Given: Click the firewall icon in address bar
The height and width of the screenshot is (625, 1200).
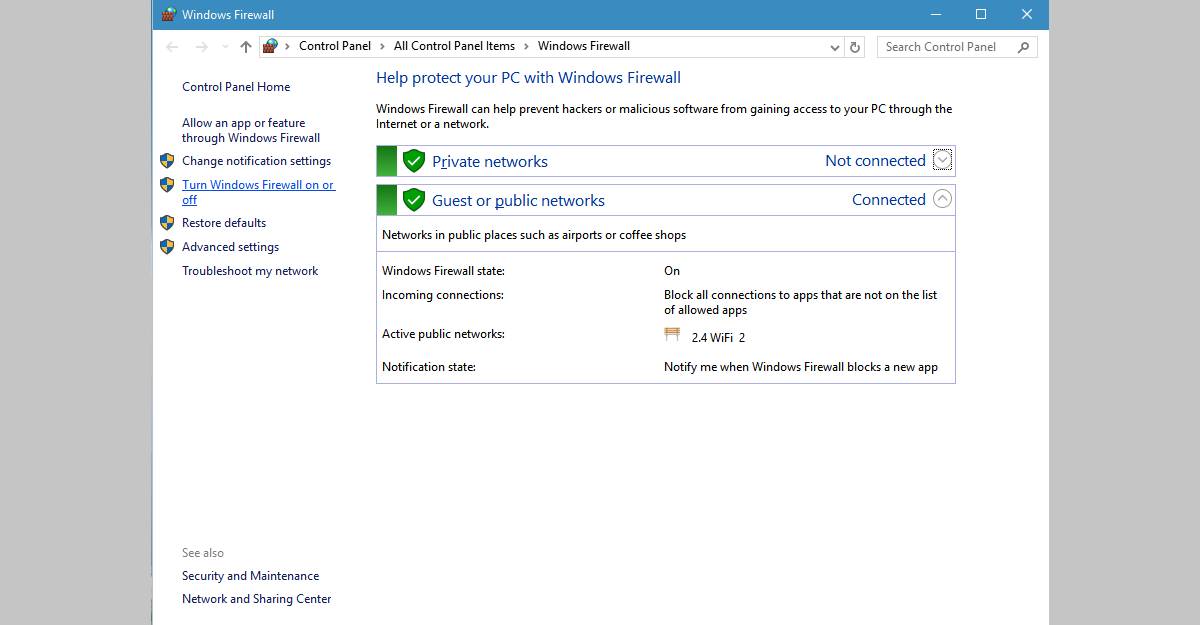Looking at the screenshot, I should coord(270,46).
